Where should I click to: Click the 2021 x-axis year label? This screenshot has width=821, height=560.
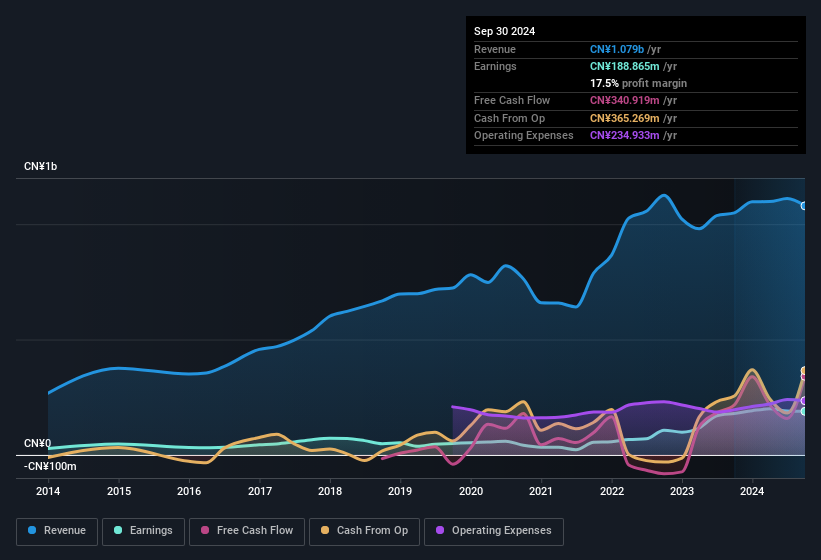click(x=541, y=491)
